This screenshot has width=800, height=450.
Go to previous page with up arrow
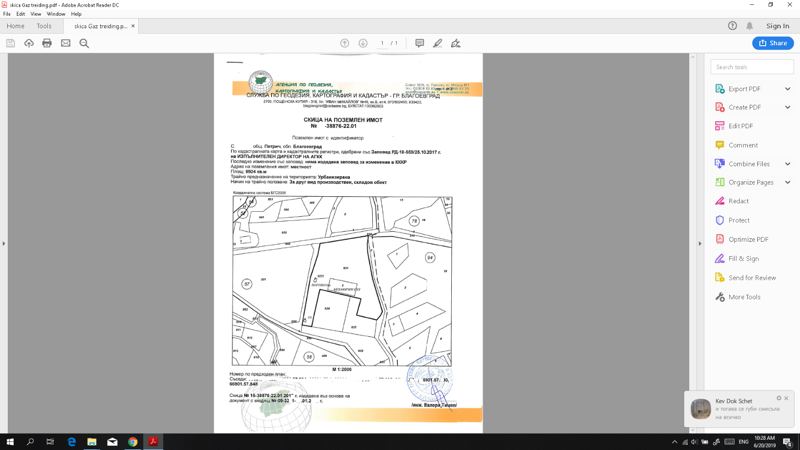click(x=345, y=43)
